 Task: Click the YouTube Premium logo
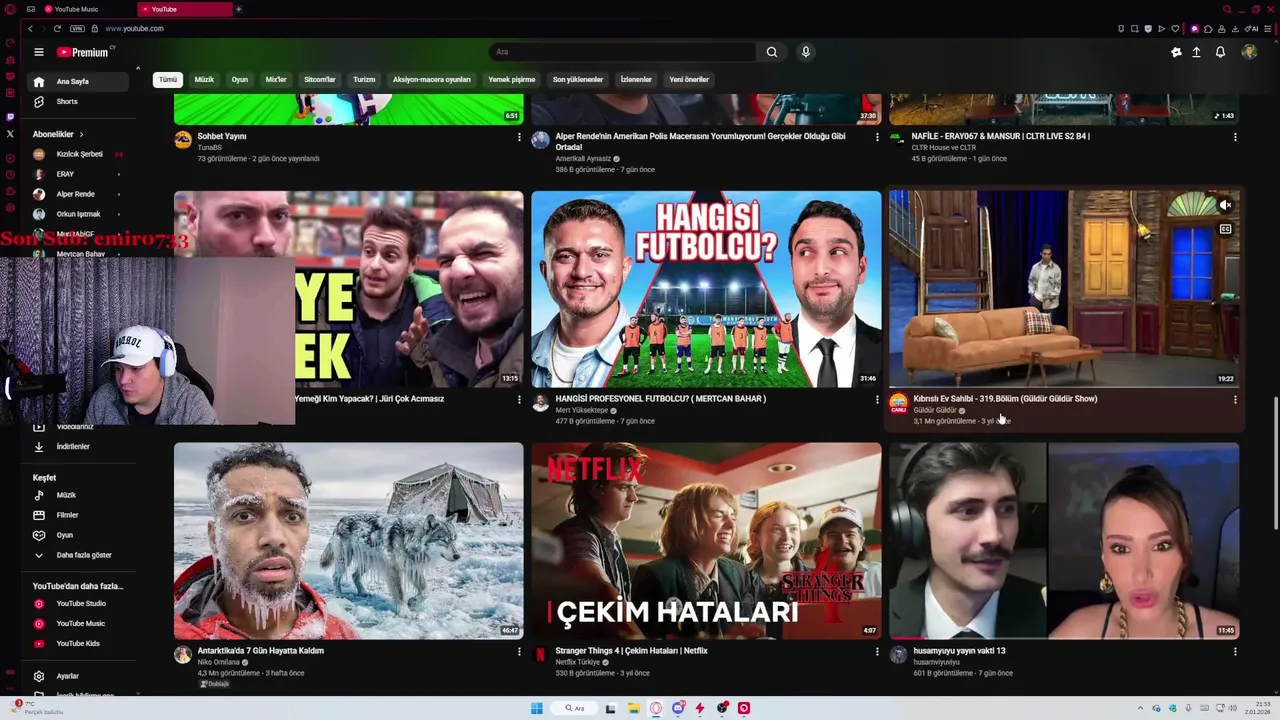(x=83, y=52)
